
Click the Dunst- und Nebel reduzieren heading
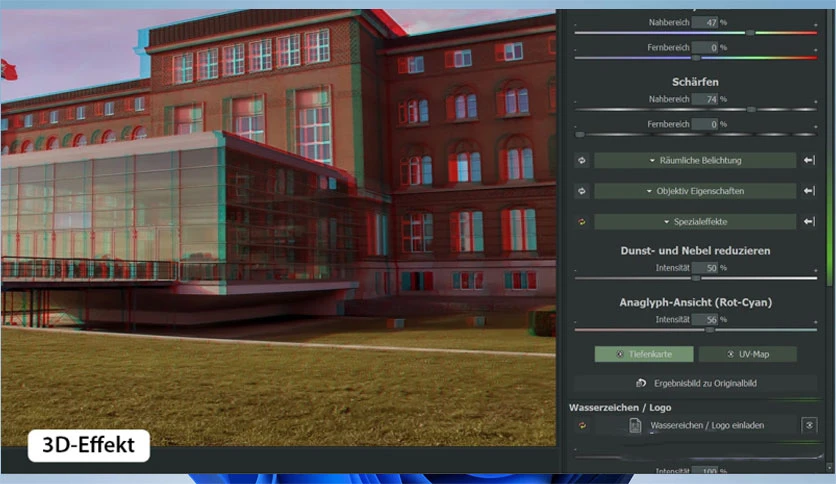pos(695,251)
